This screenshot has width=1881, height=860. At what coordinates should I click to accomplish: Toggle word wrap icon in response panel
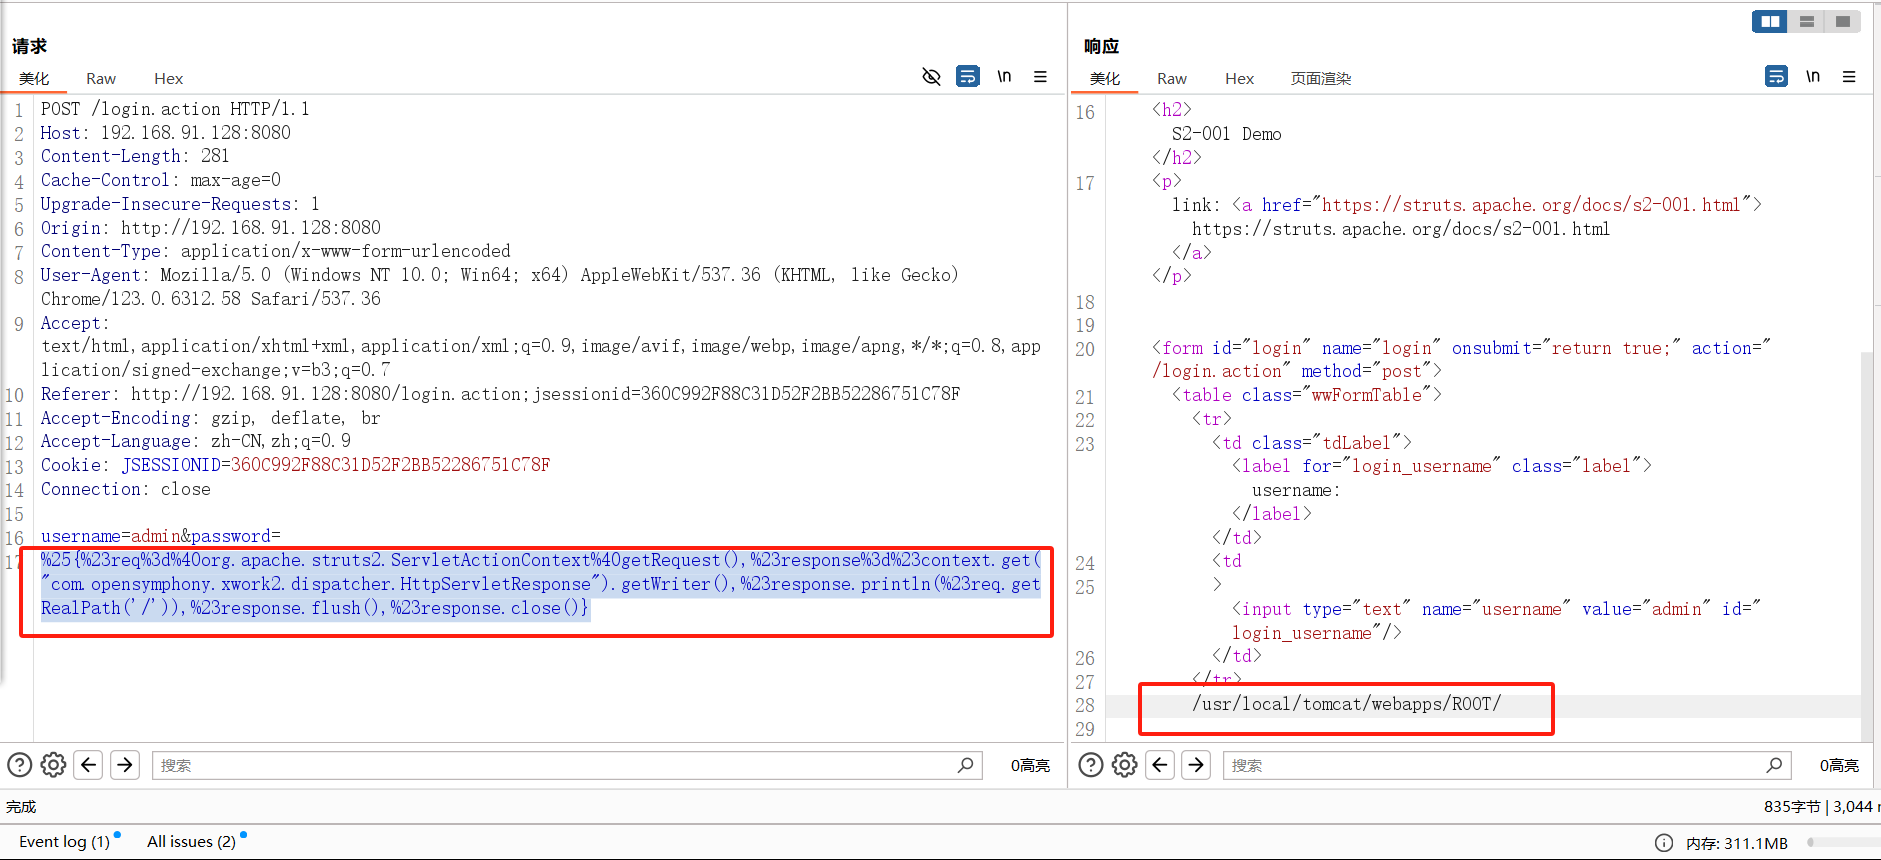(1776, 77)
